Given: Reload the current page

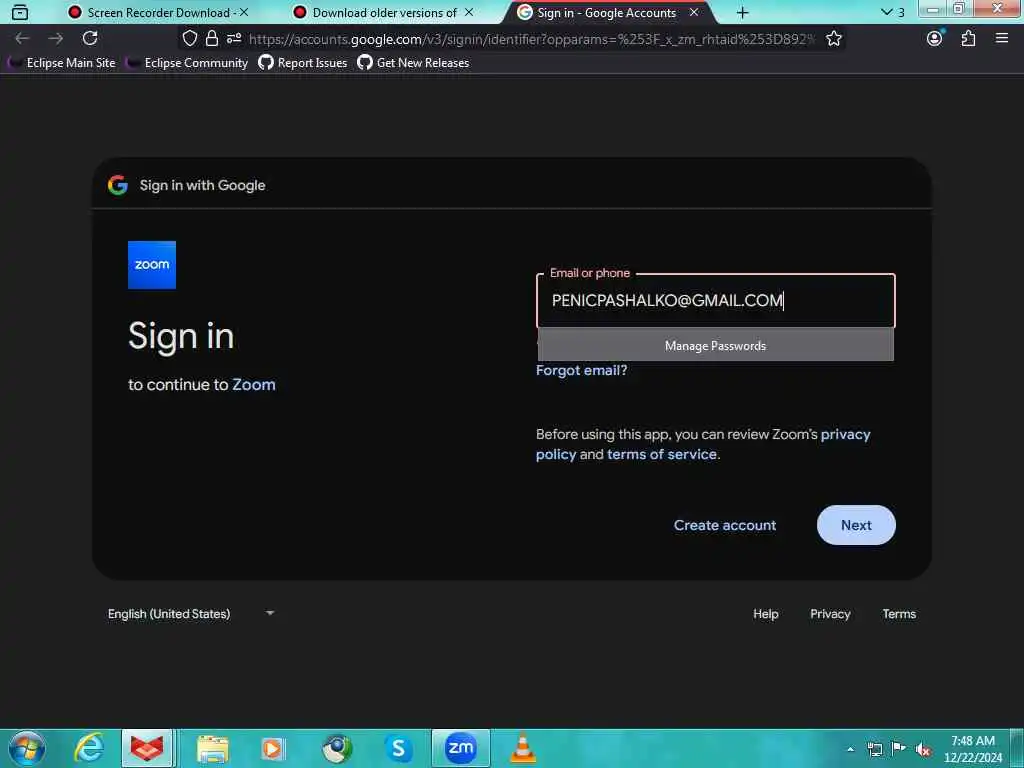Looking at the screenshot, I should tap(90, 38).
